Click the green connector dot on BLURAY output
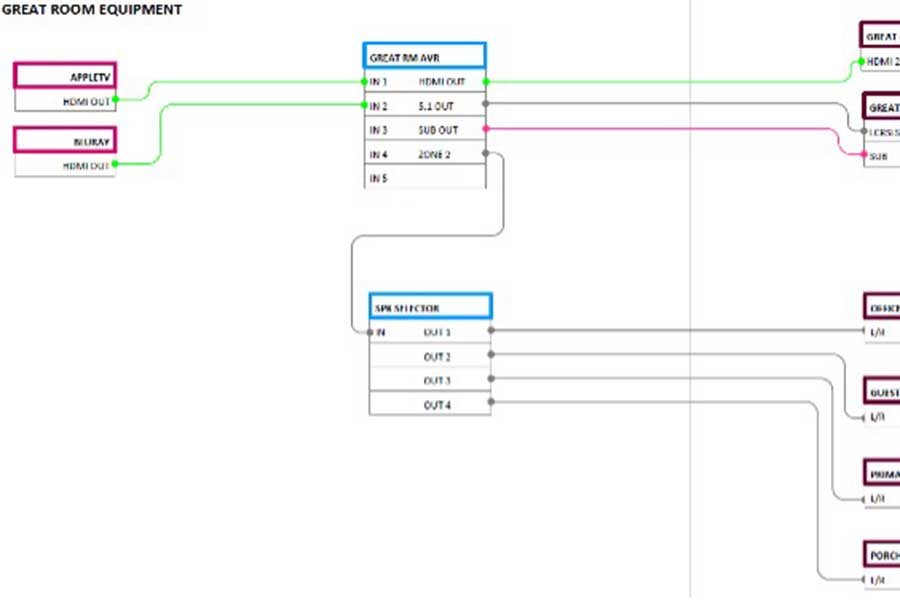Screen dimensions: 900x600 coord(115,164)
